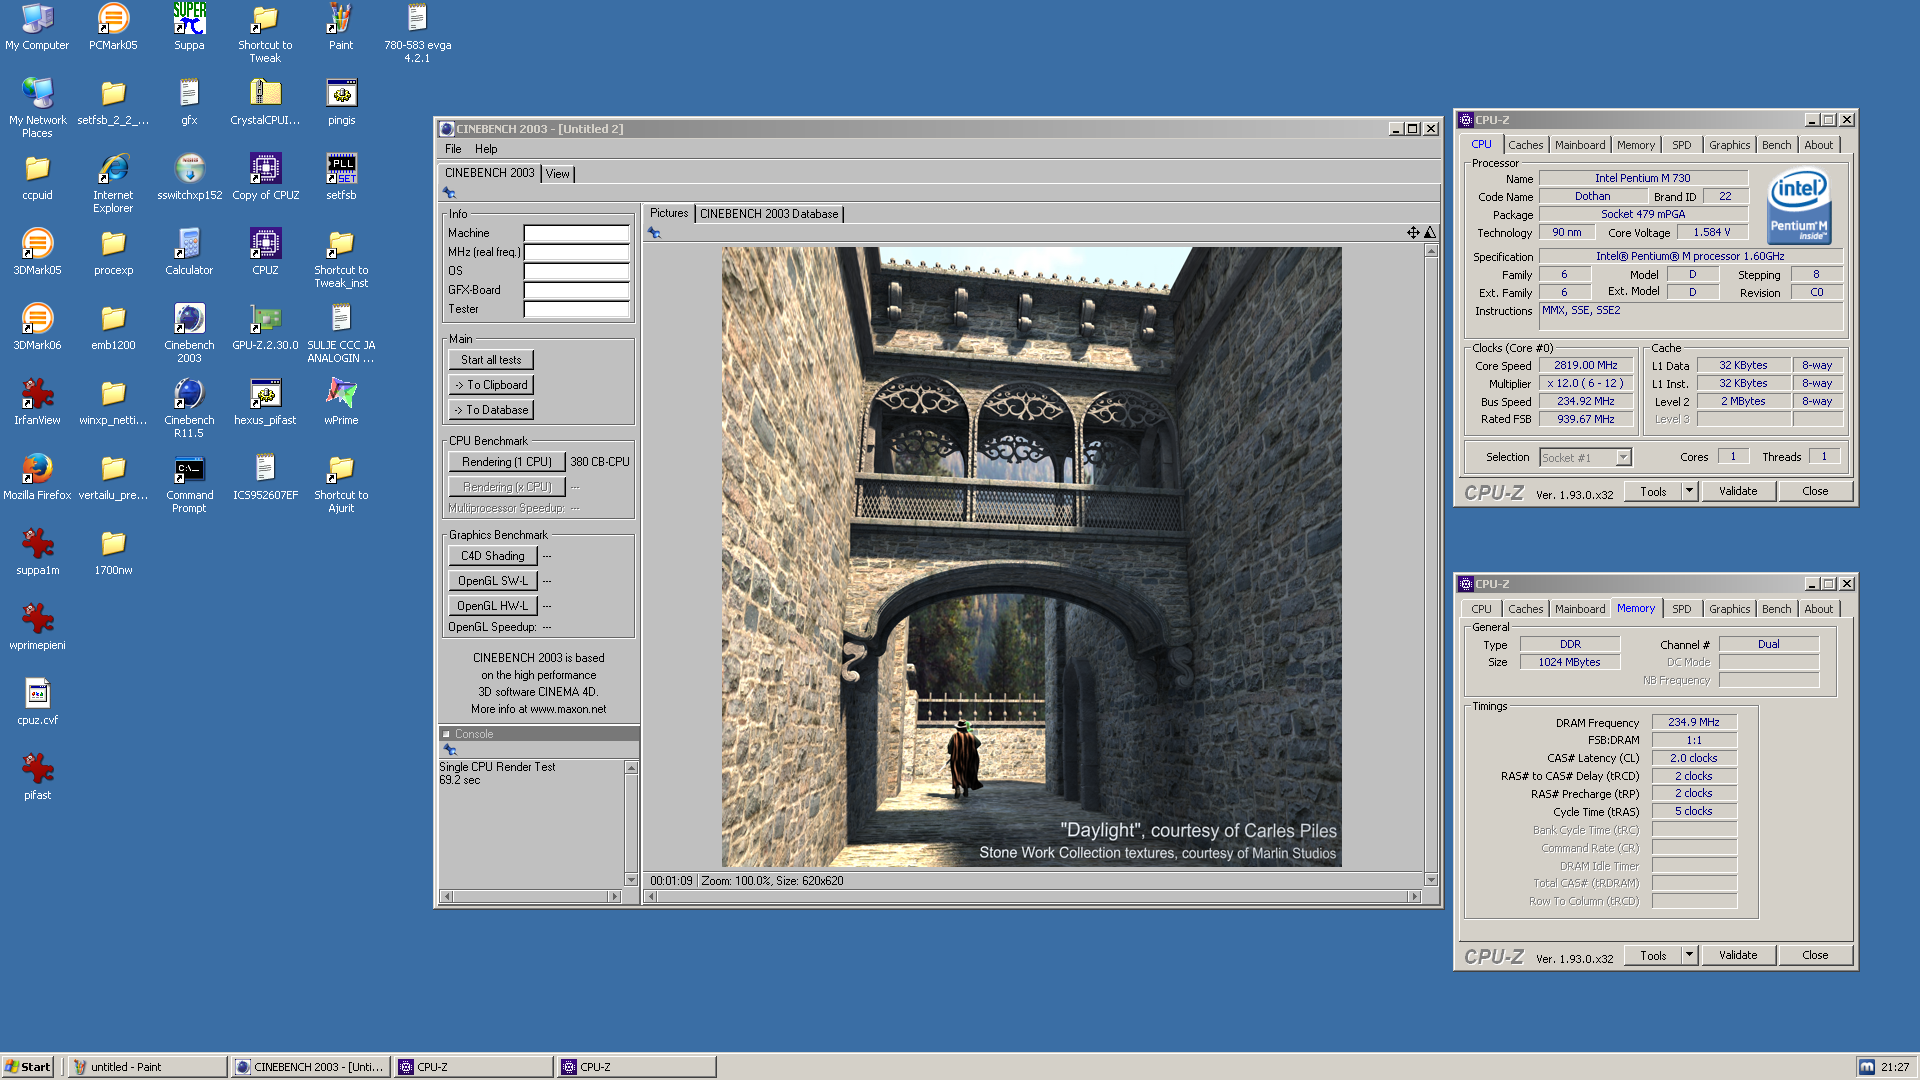Click the picture vertical scrollbar down arrow

pyautogui.click(x=1431, y=880)
